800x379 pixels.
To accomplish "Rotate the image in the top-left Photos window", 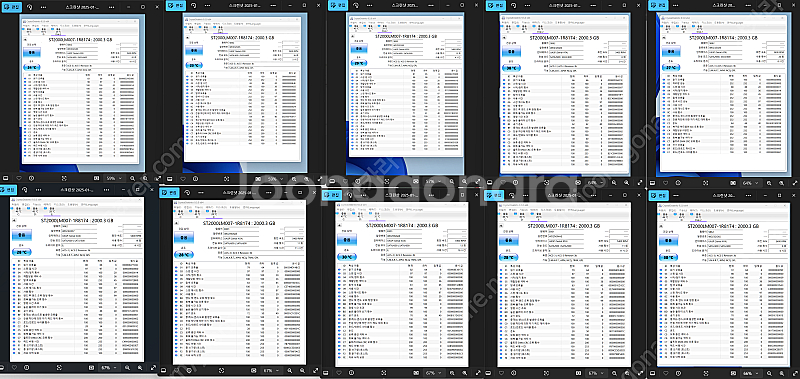I will pos(30,7).
